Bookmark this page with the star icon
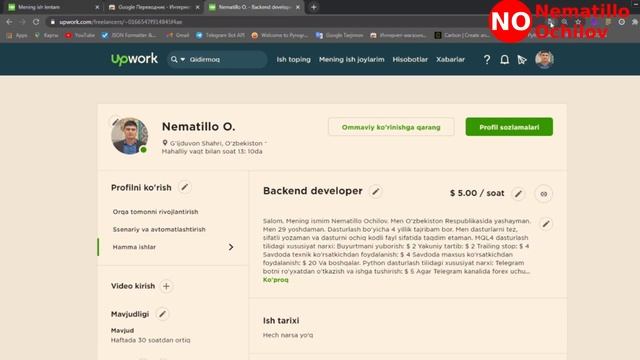 (x=578, y=22)
